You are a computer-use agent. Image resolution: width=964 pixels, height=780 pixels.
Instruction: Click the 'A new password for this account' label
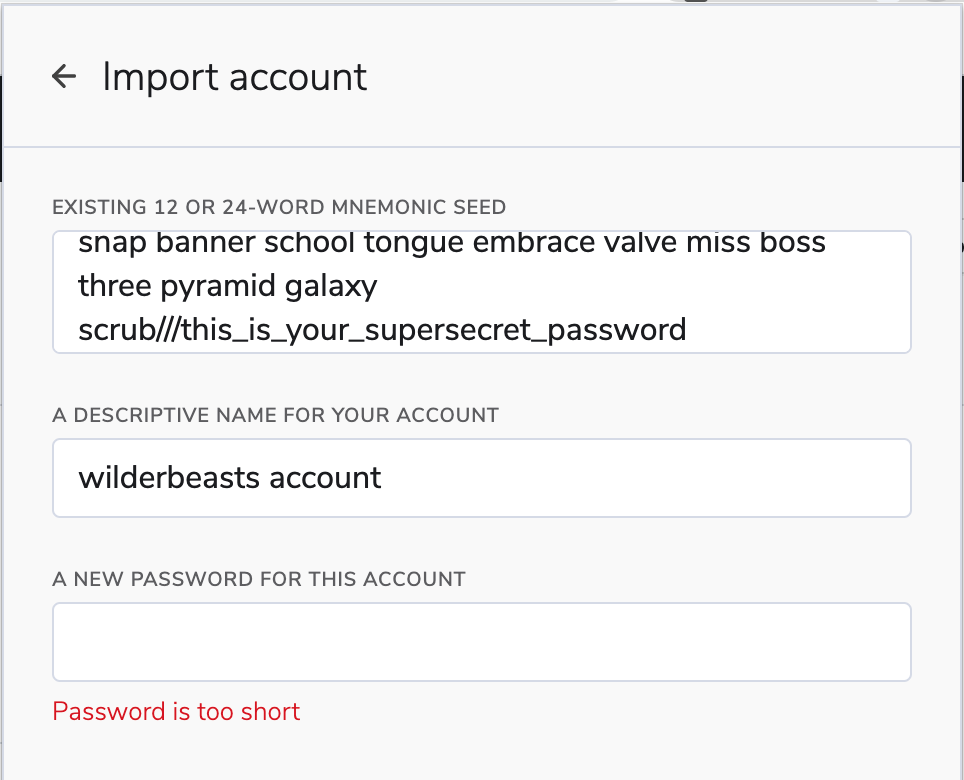coord(259,579)
